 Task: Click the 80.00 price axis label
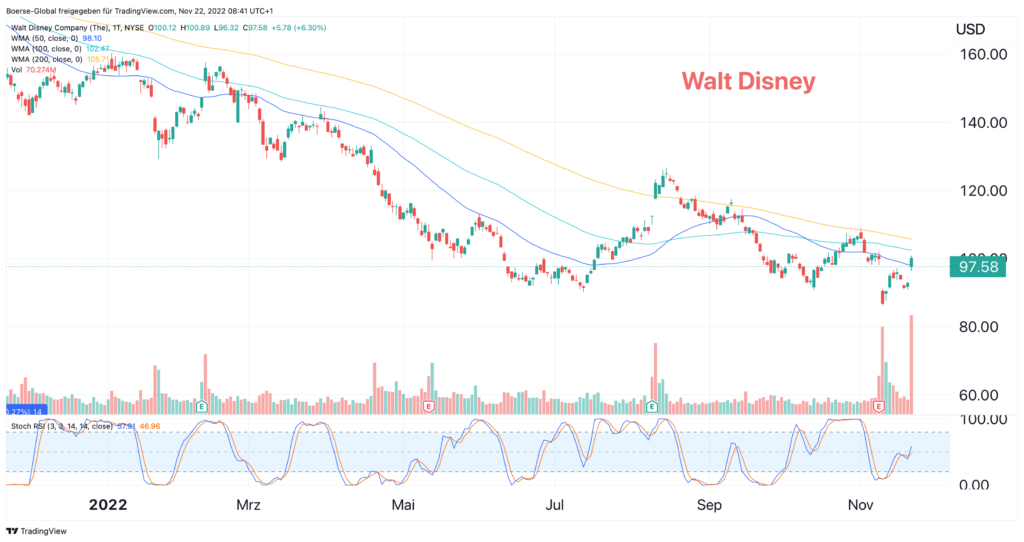click(978, 327)
